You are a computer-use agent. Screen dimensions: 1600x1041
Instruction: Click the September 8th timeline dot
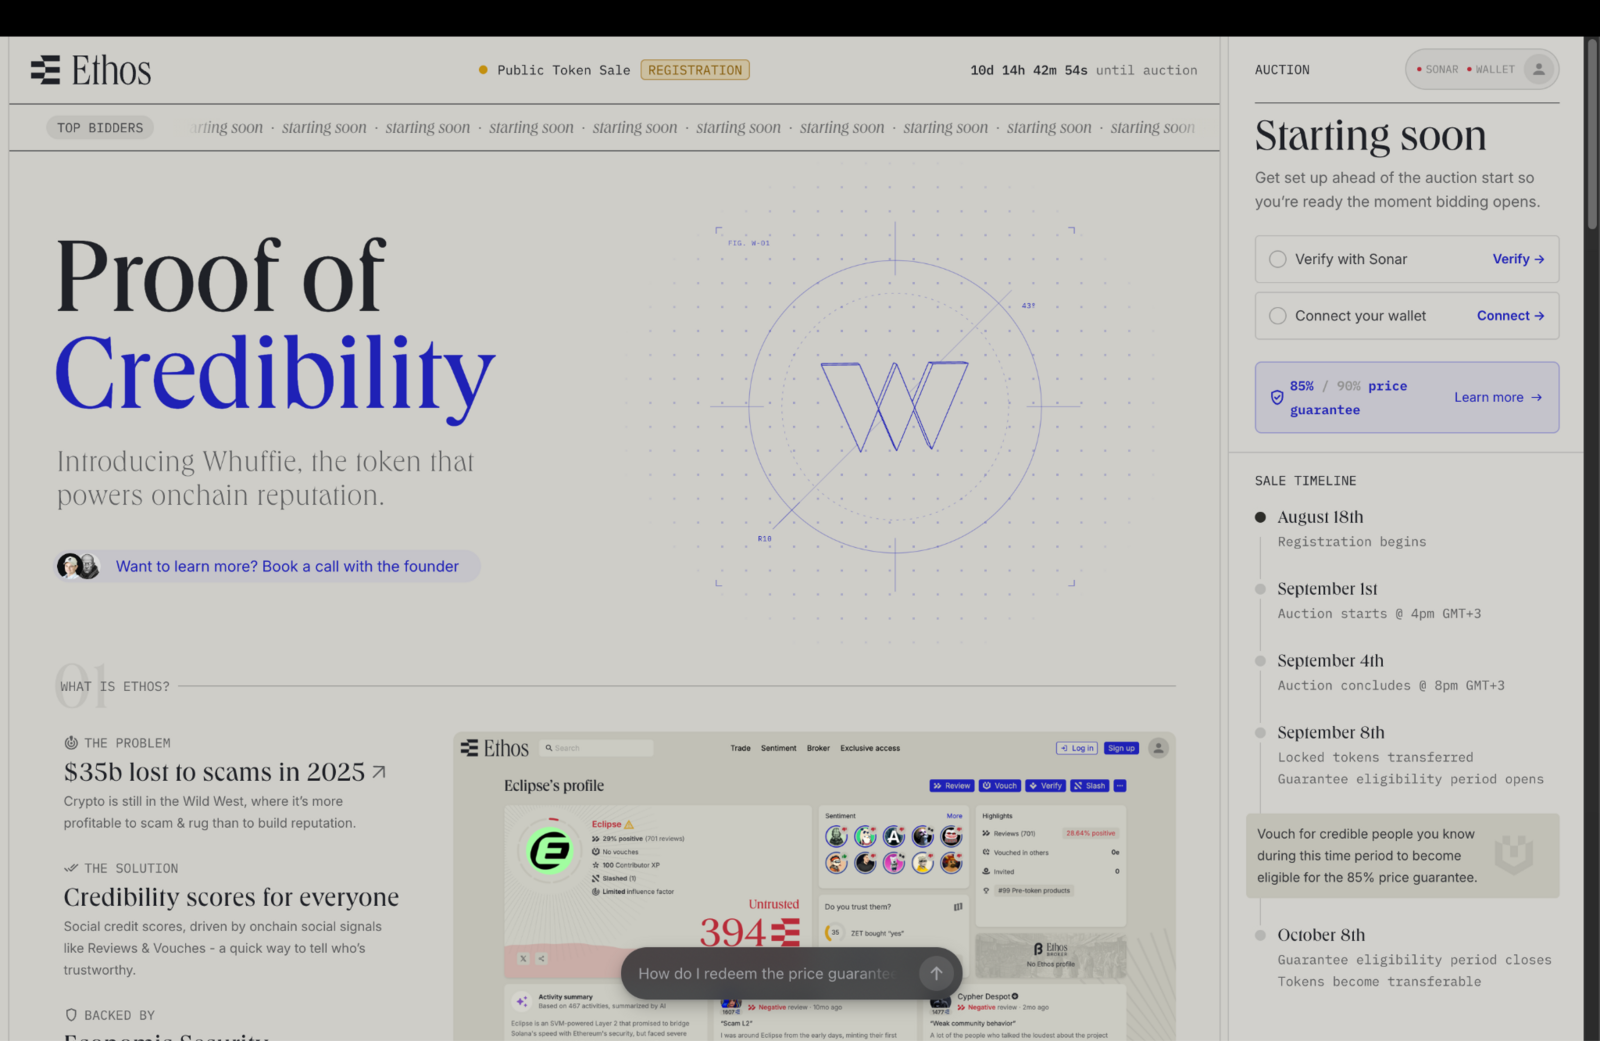pyautogui.click(x=1260, y=733)
